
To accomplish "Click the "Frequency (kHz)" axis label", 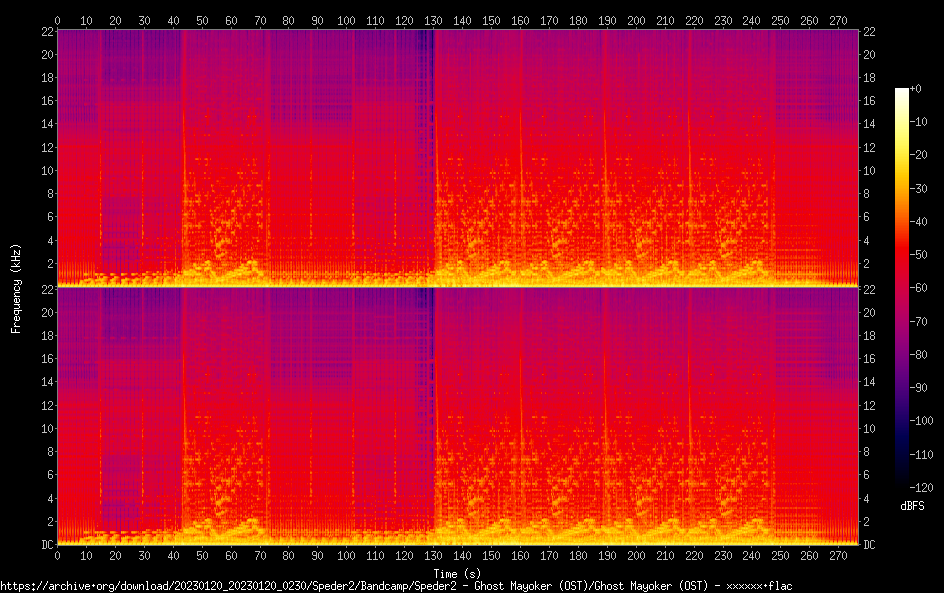I will coord(16,287).
